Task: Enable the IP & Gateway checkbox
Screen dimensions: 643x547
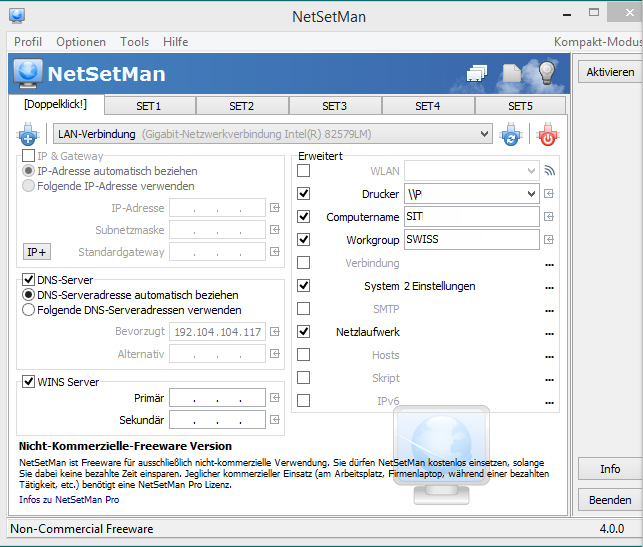Action: tap(28, 156)
